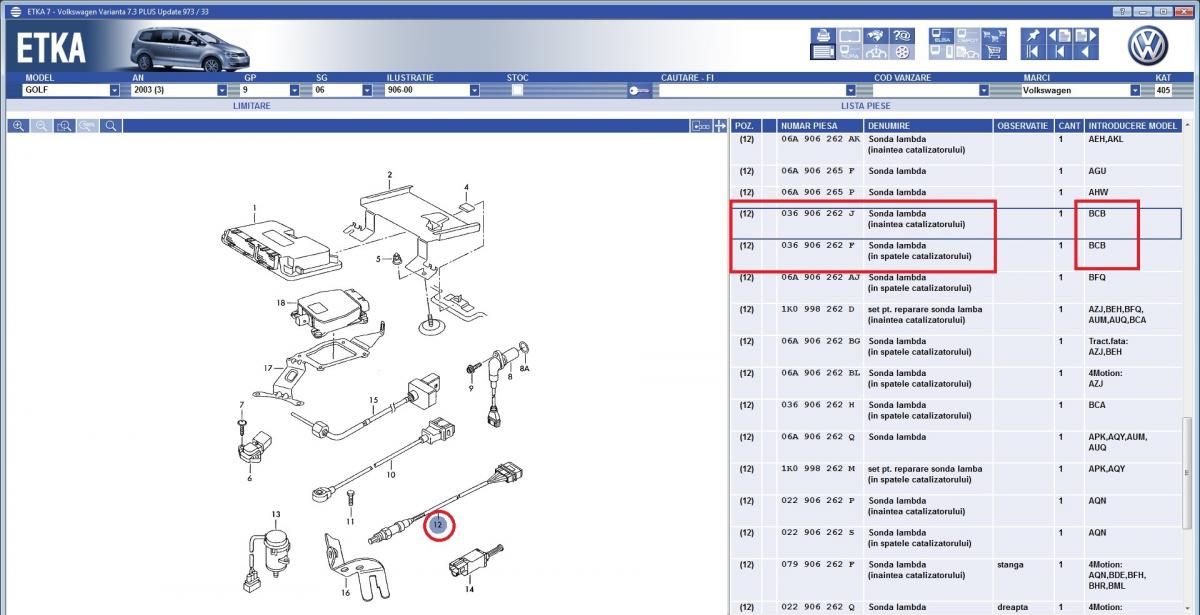Open the single shopping cart icon
Viewport: 1200px width, 615px height.
click(994, 53)
